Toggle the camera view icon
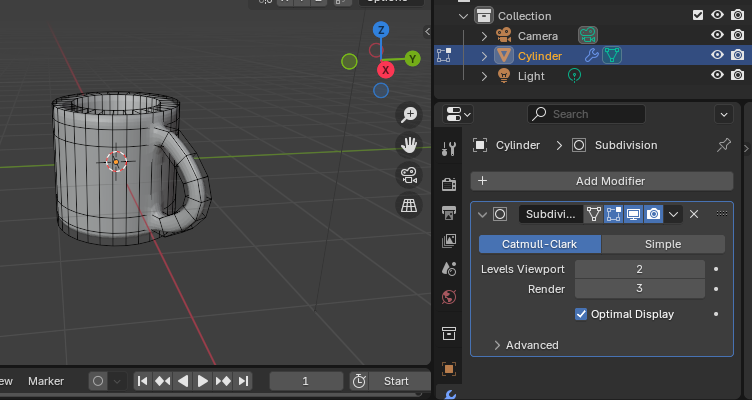 tap(408, 175)
